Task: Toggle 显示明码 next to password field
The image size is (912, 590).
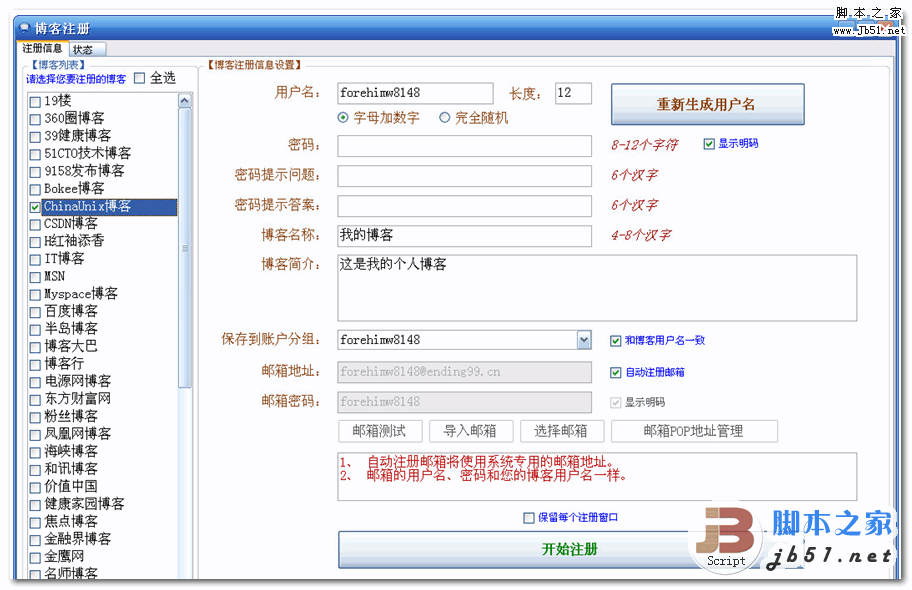Action: [708, 144]
